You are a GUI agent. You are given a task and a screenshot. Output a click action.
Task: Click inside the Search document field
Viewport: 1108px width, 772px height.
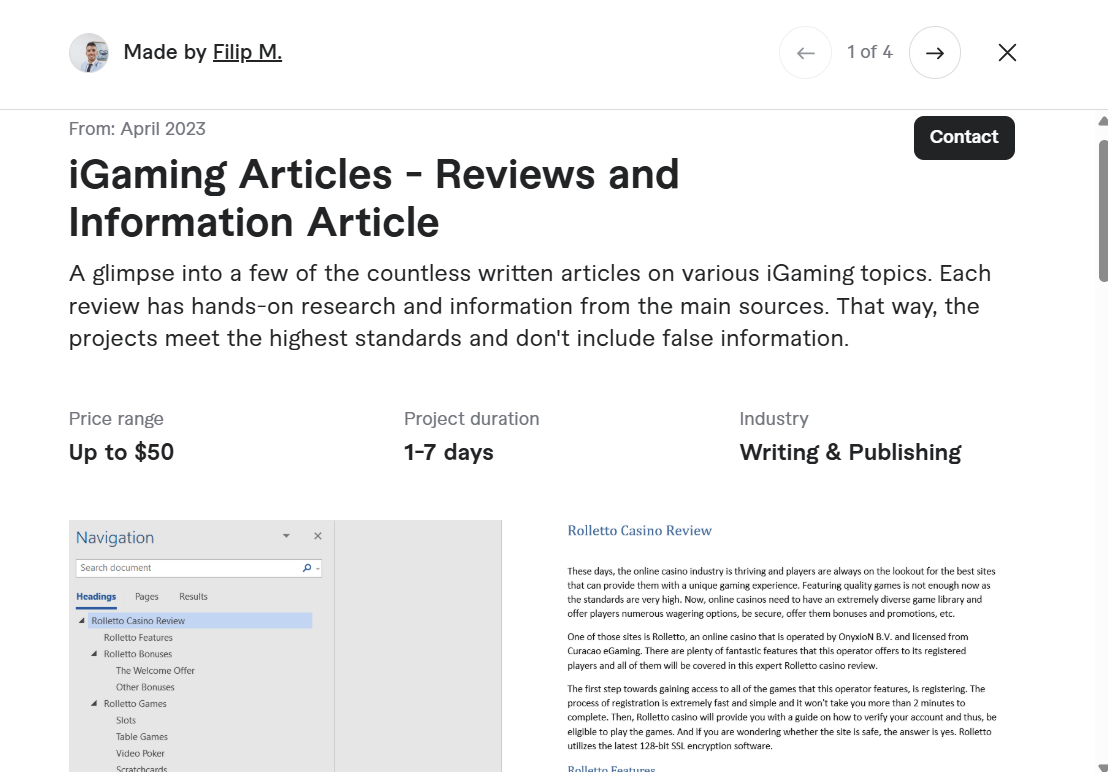(x=180, y=567)
